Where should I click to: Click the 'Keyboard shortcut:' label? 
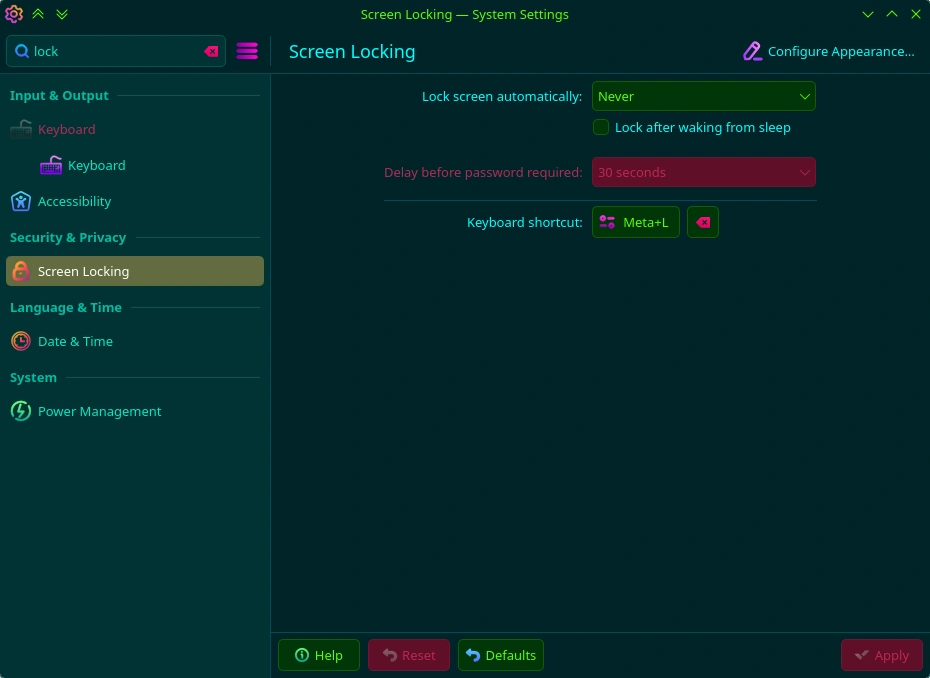(524, 222)
